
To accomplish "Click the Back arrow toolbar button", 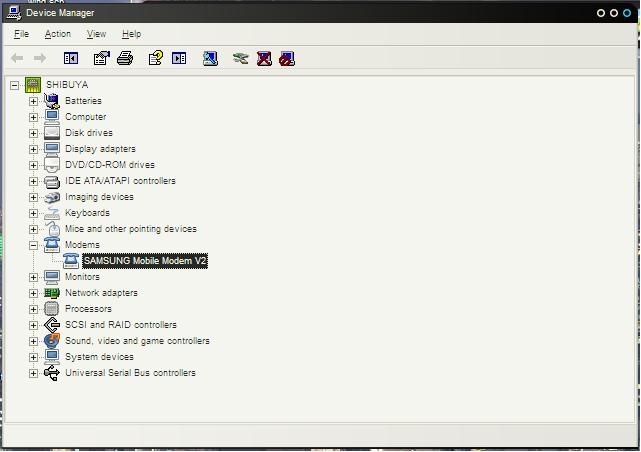I will [17, 58].
